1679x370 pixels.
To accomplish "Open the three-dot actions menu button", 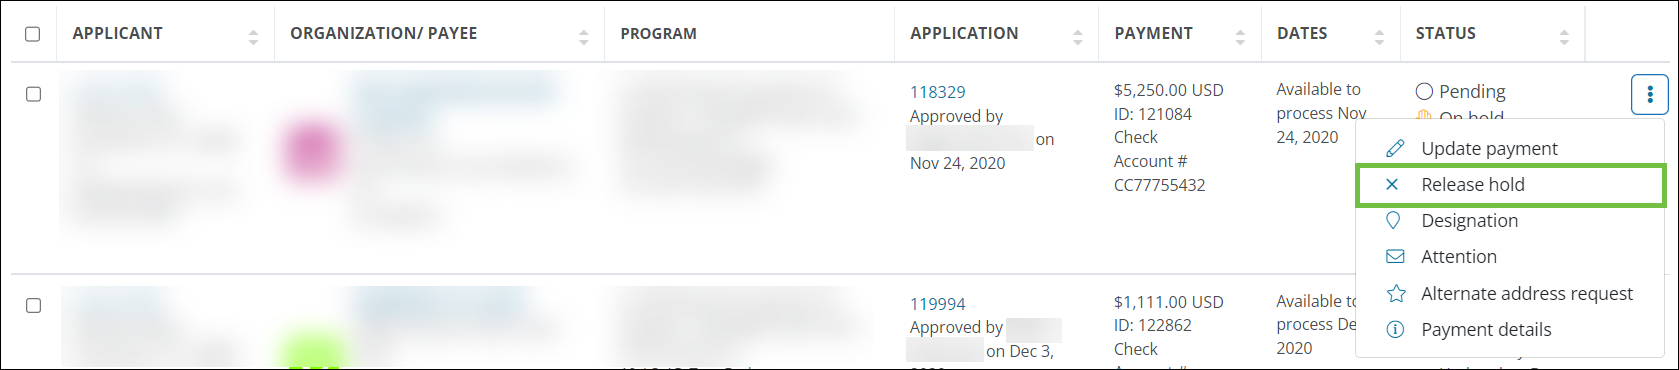I will coord(1649,95).
